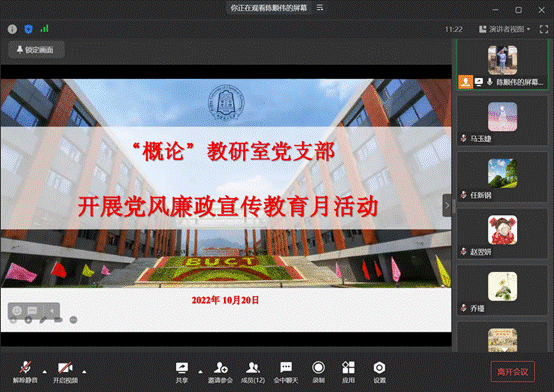Open the invite participants (邀请参会) icon
Viewport: 554px width, 392px height.
[x=220, y=372]
